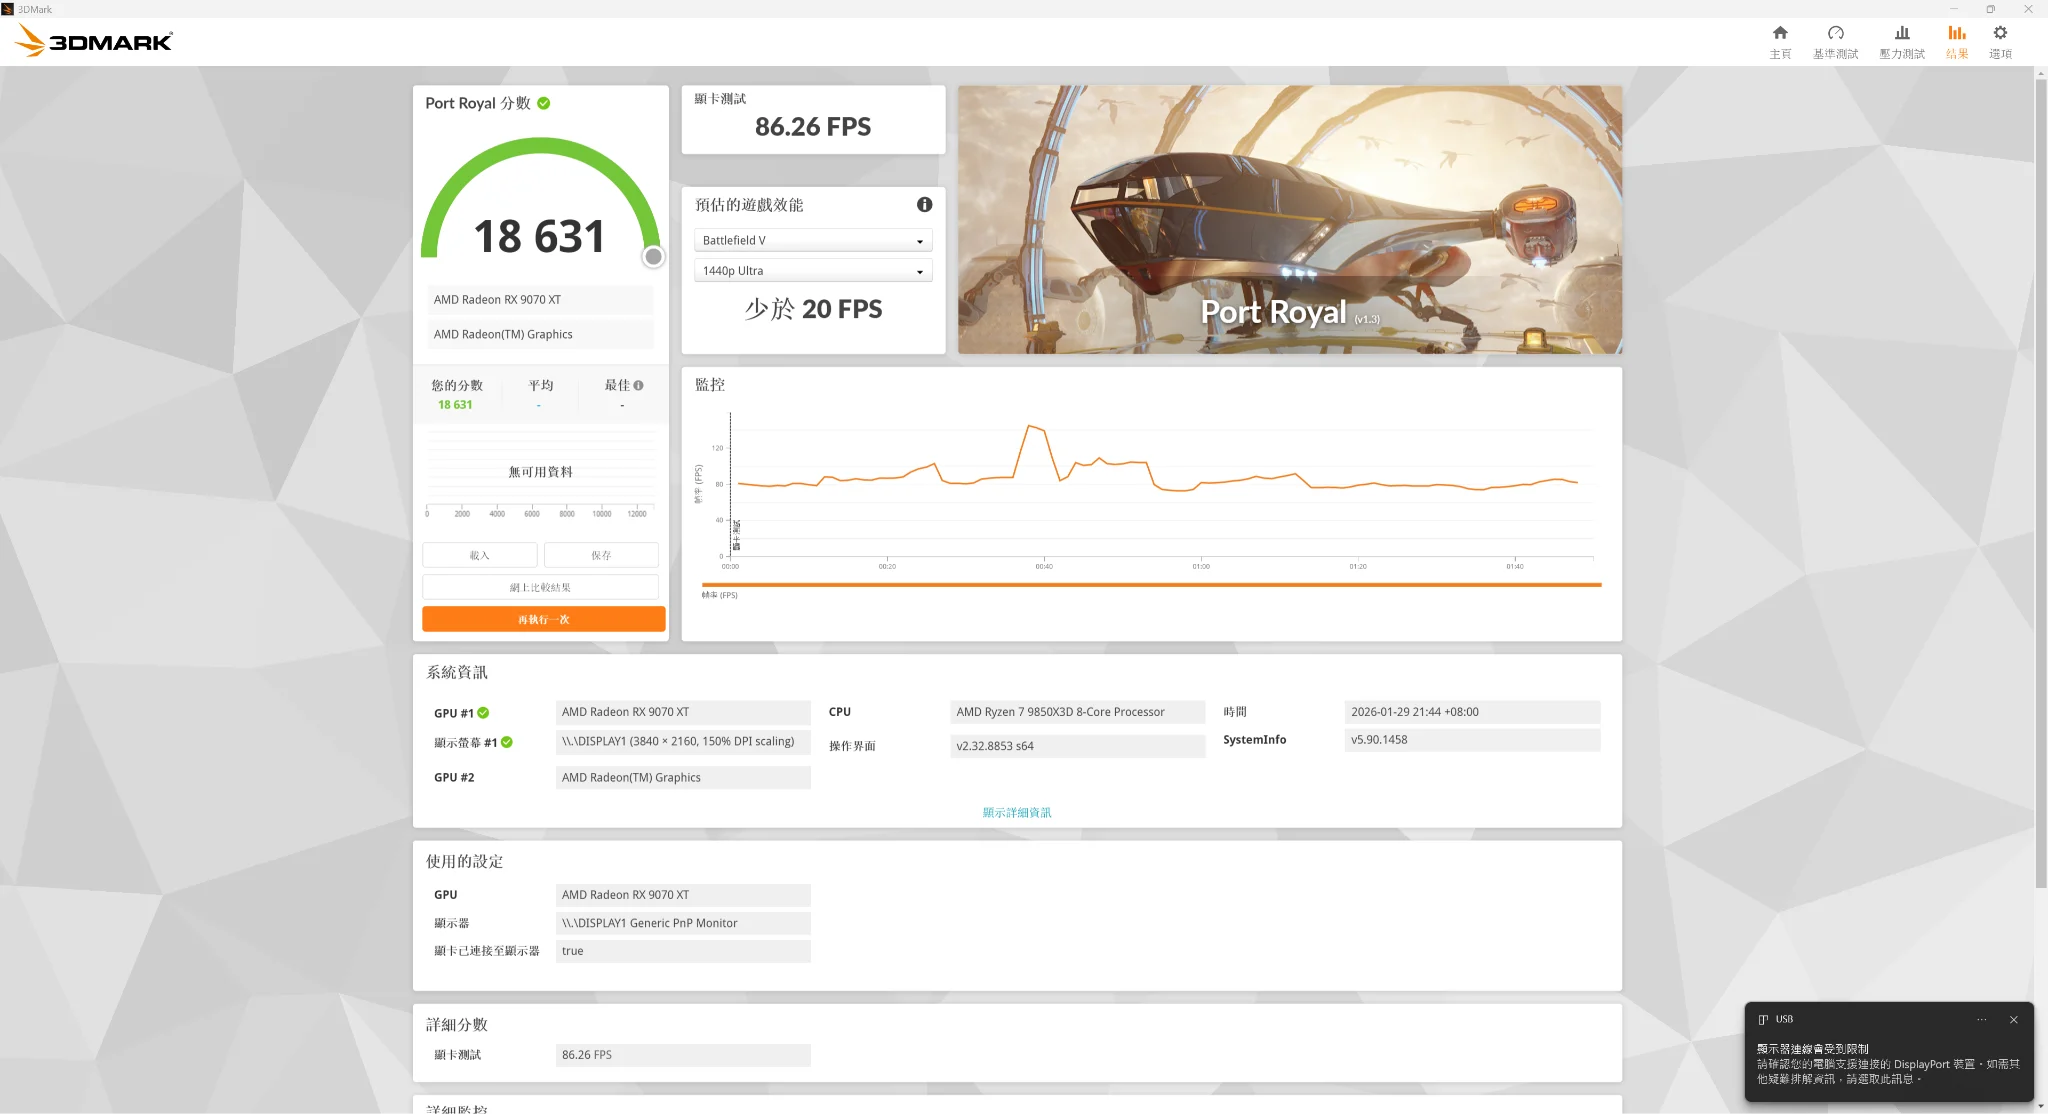Open the Home tab icon
This screenshot has width=2048, height=1114.
click(1780, 33)
